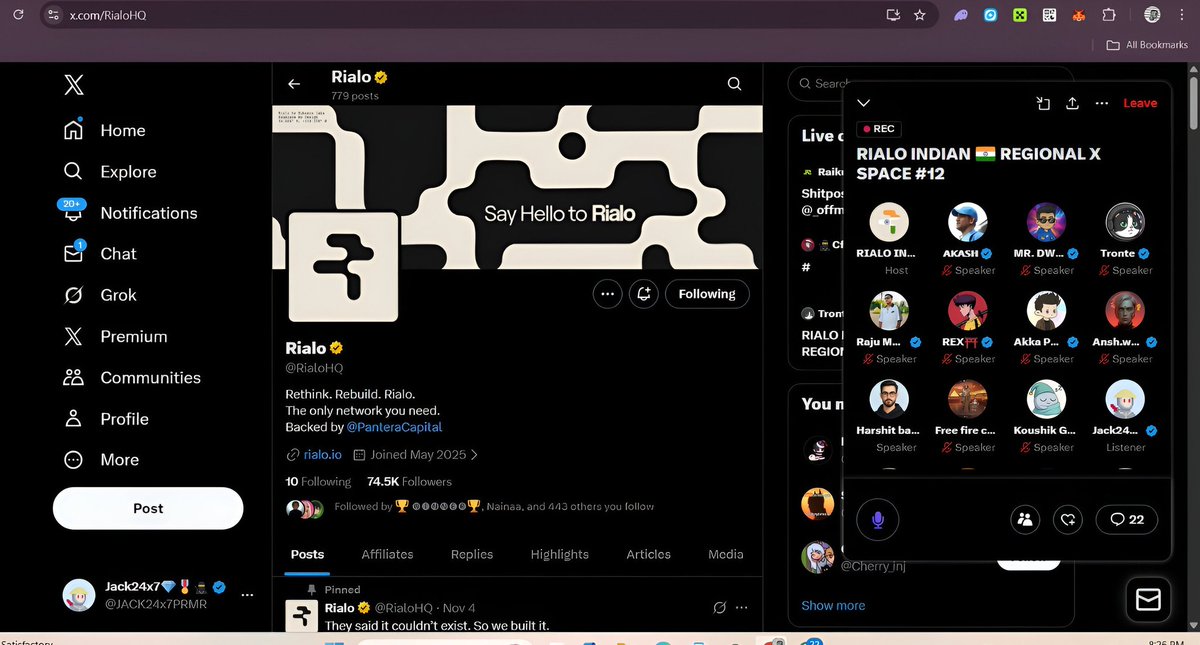Open the Say Hello to Rialo banner

[x=517, y=187]
